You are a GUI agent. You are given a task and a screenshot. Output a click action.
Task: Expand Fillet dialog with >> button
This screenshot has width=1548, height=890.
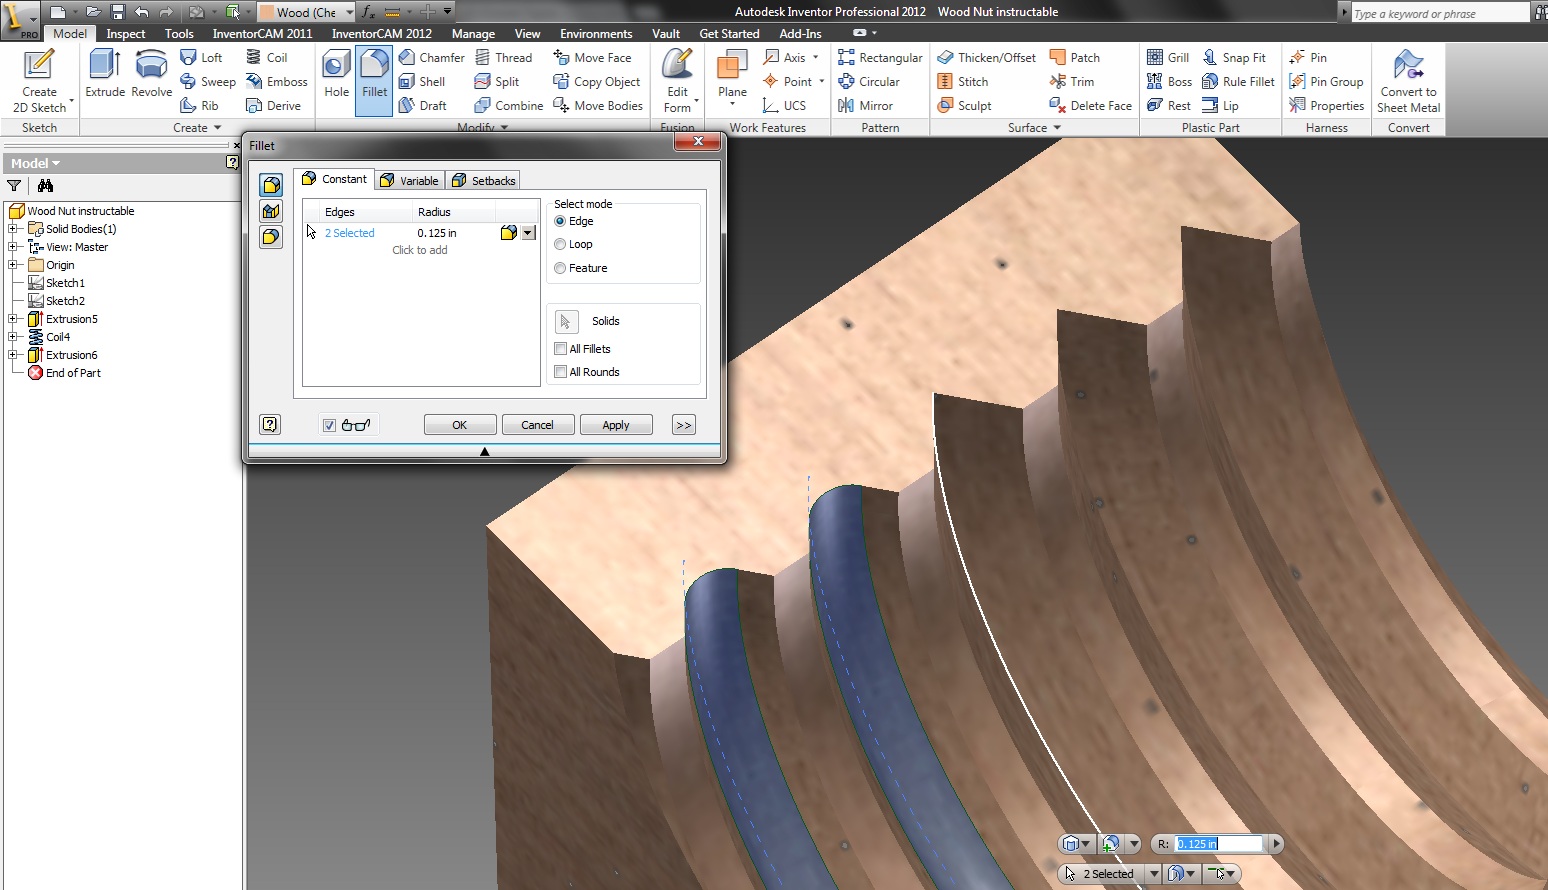(684, 425)
